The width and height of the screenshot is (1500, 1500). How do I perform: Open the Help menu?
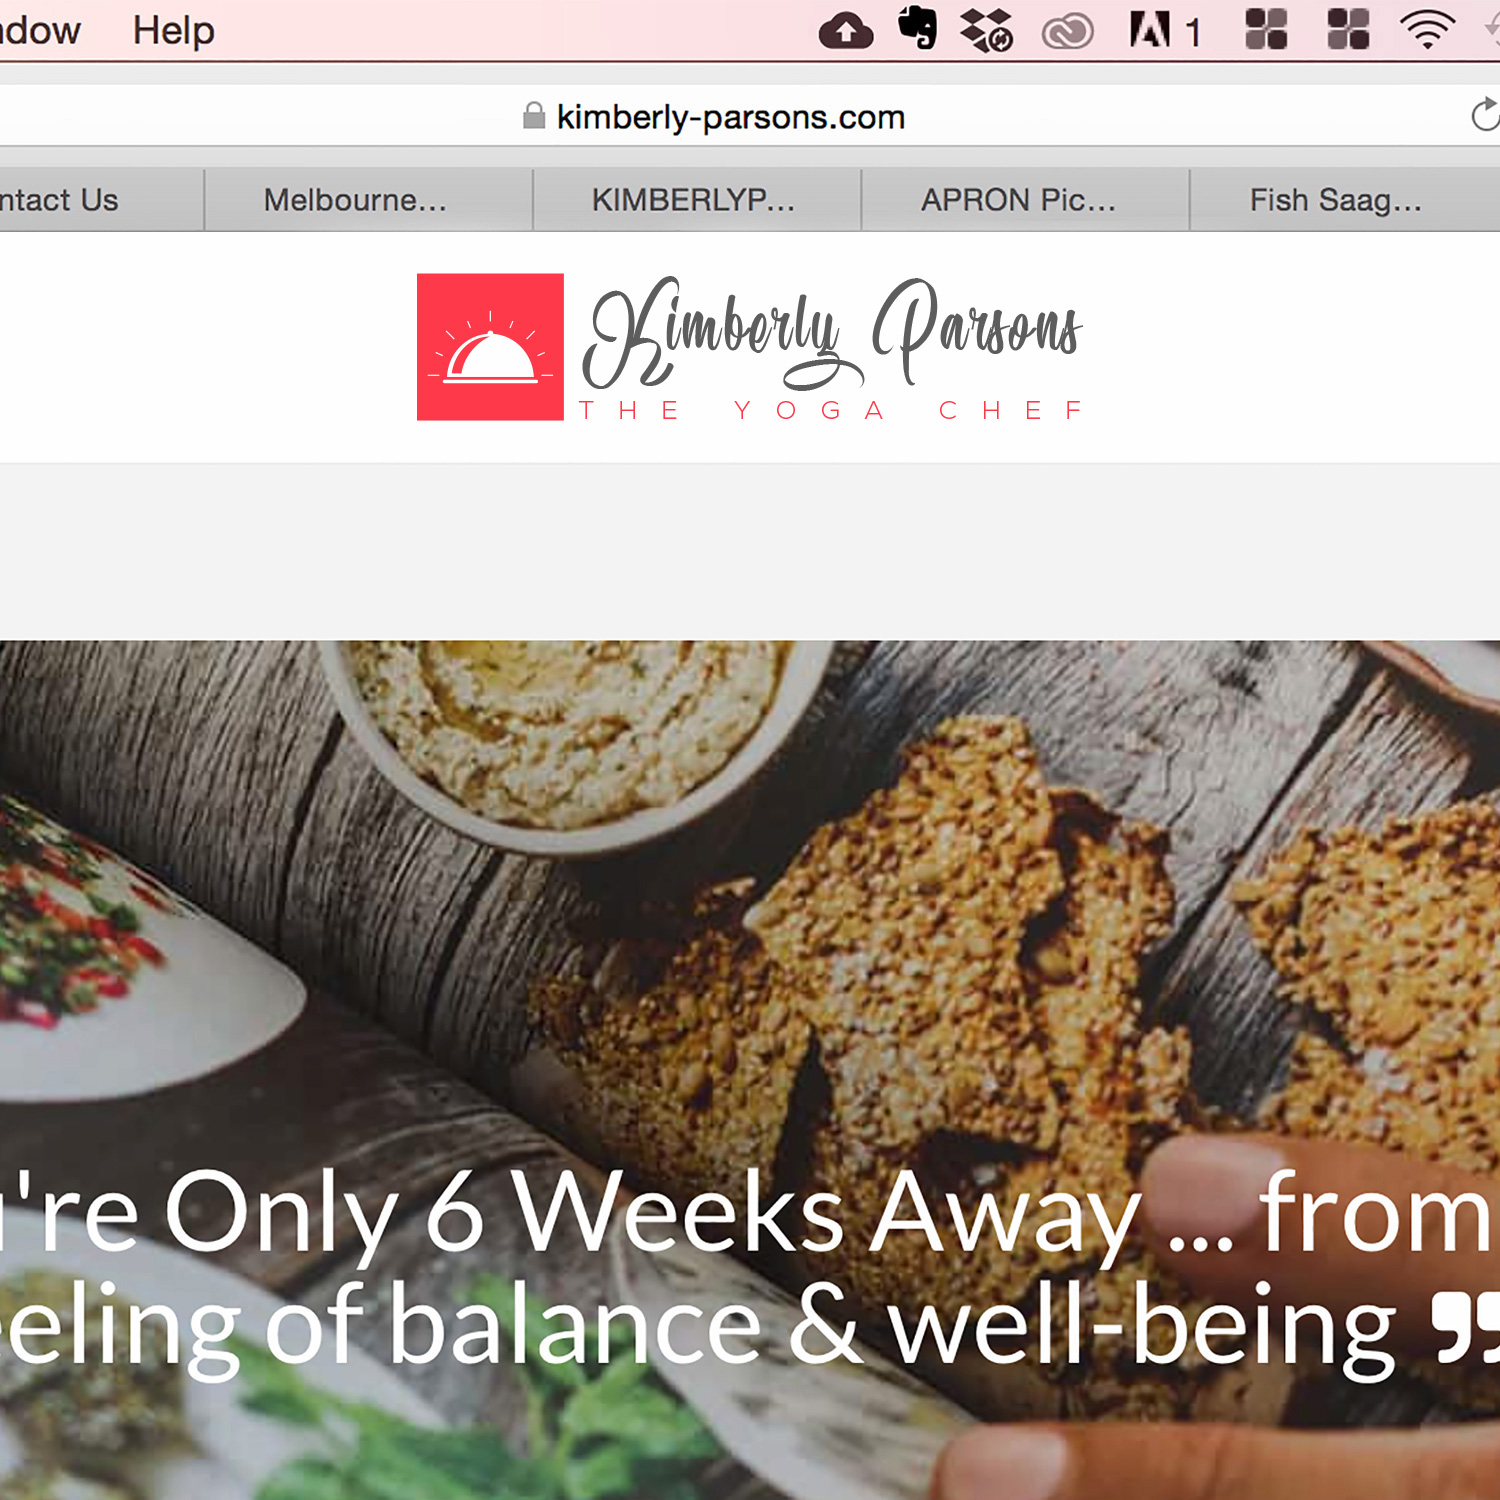(x=174, y=30)
